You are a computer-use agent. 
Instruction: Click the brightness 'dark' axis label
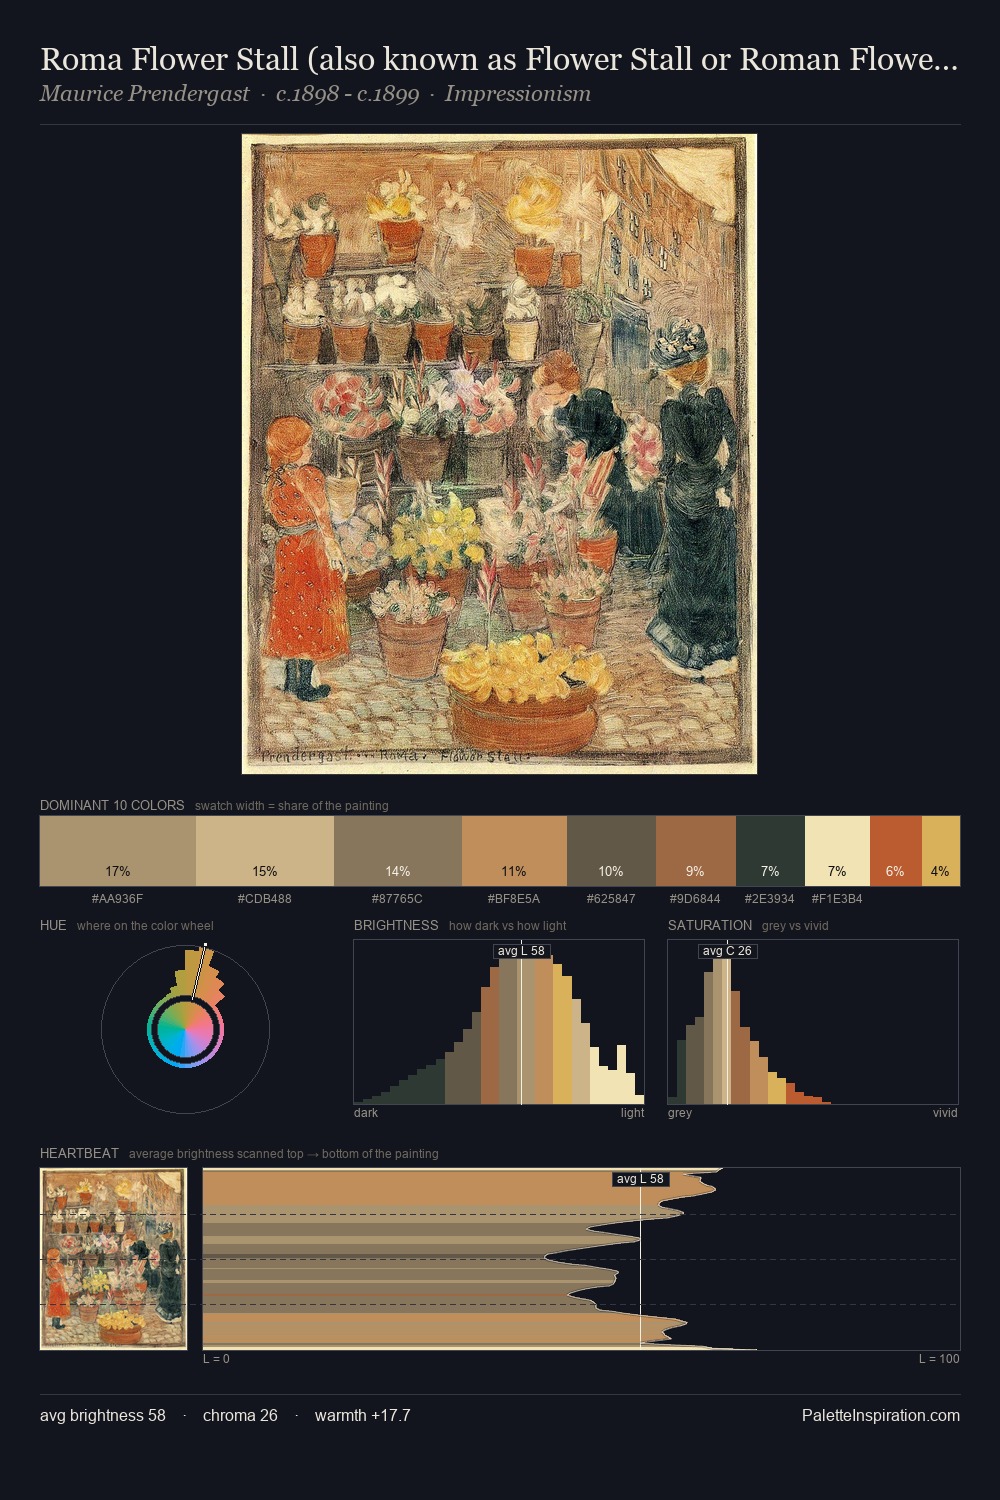(x=366, y=1113)
